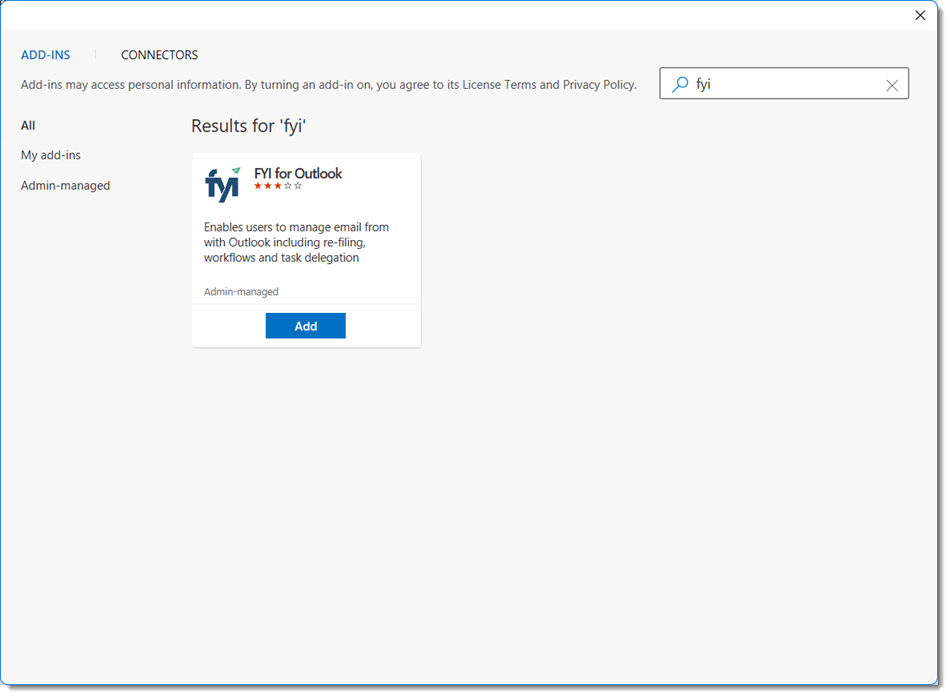The width and height of the screenshot is (950, 697).
Task: Click the FYI for Outlook description text
Action: tap(296, 242)
